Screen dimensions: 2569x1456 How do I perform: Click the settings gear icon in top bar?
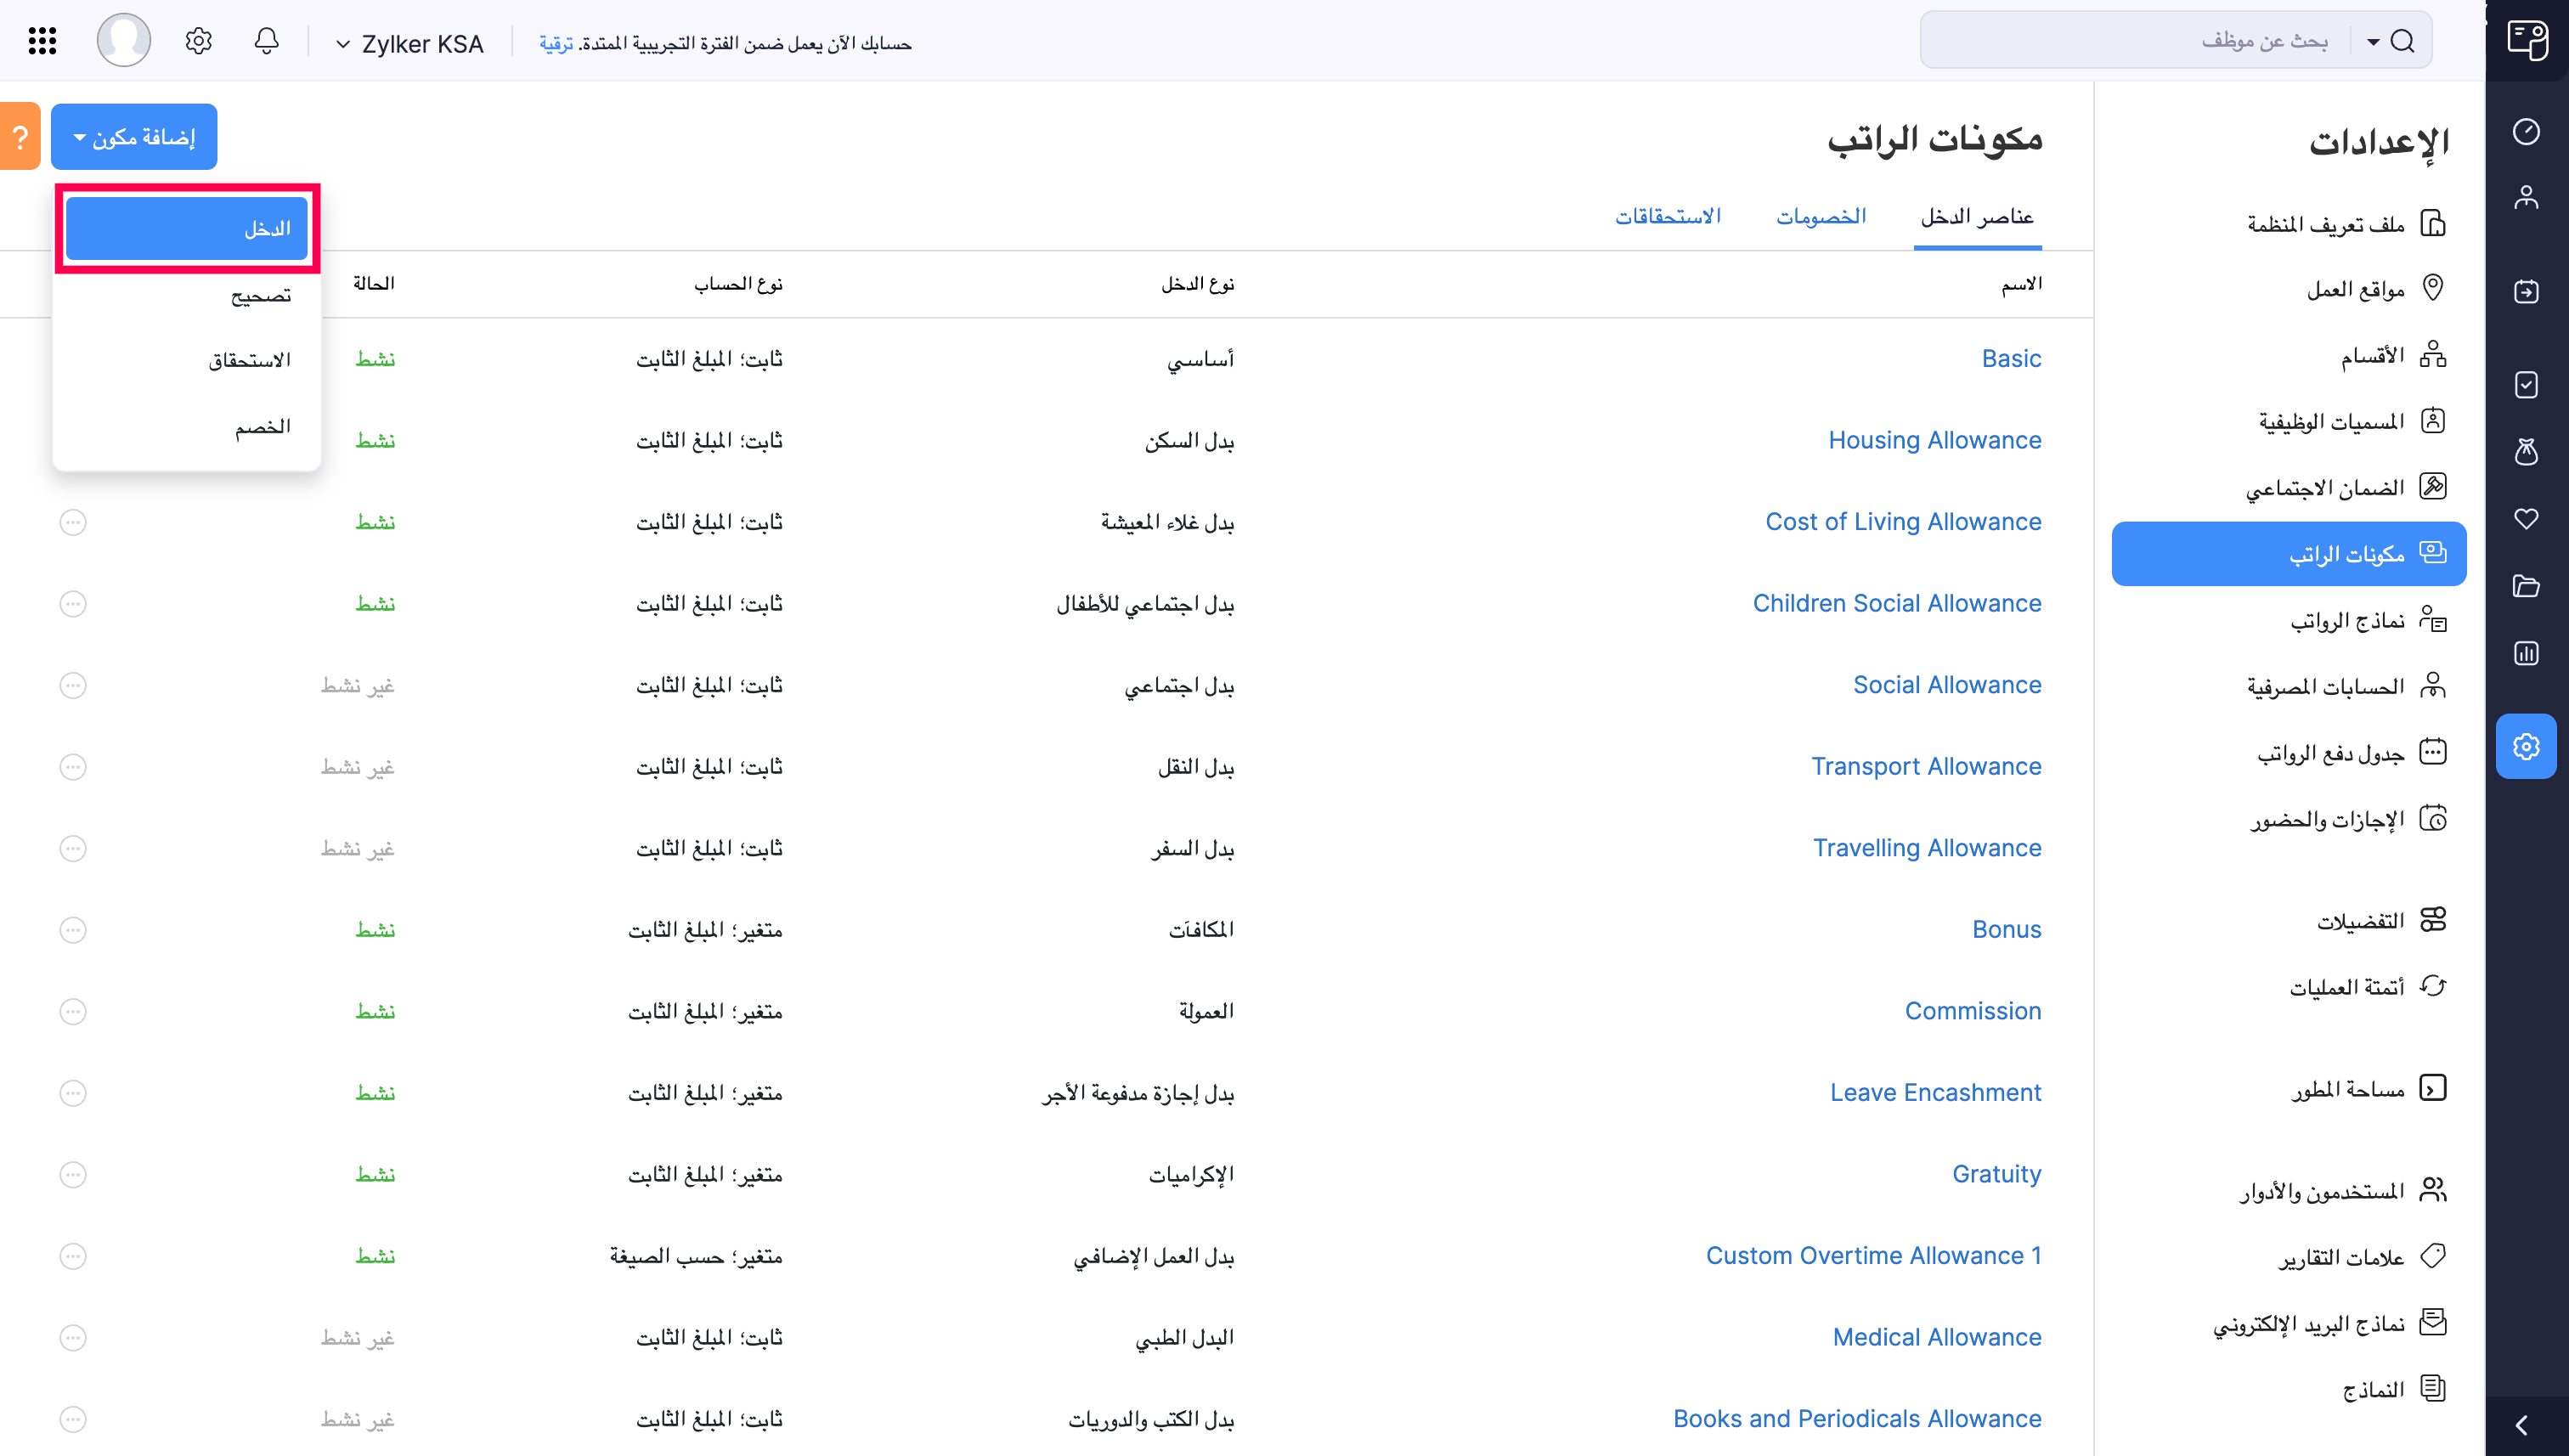click(198, 41)
